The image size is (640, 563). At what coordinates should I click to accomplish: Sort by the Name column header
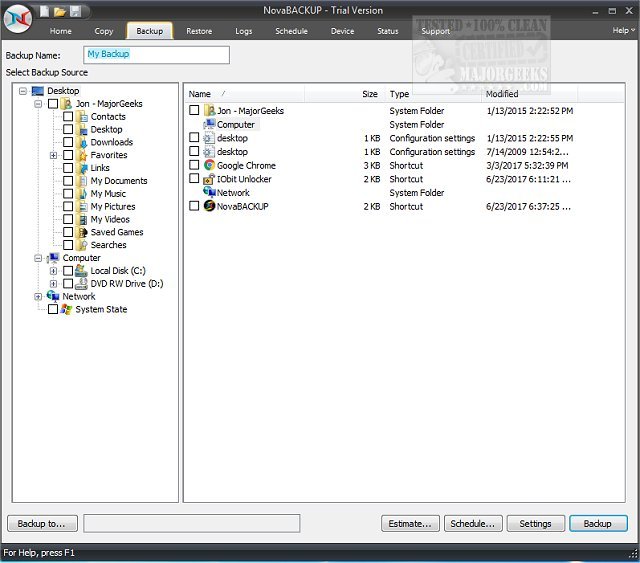point(245,94)
